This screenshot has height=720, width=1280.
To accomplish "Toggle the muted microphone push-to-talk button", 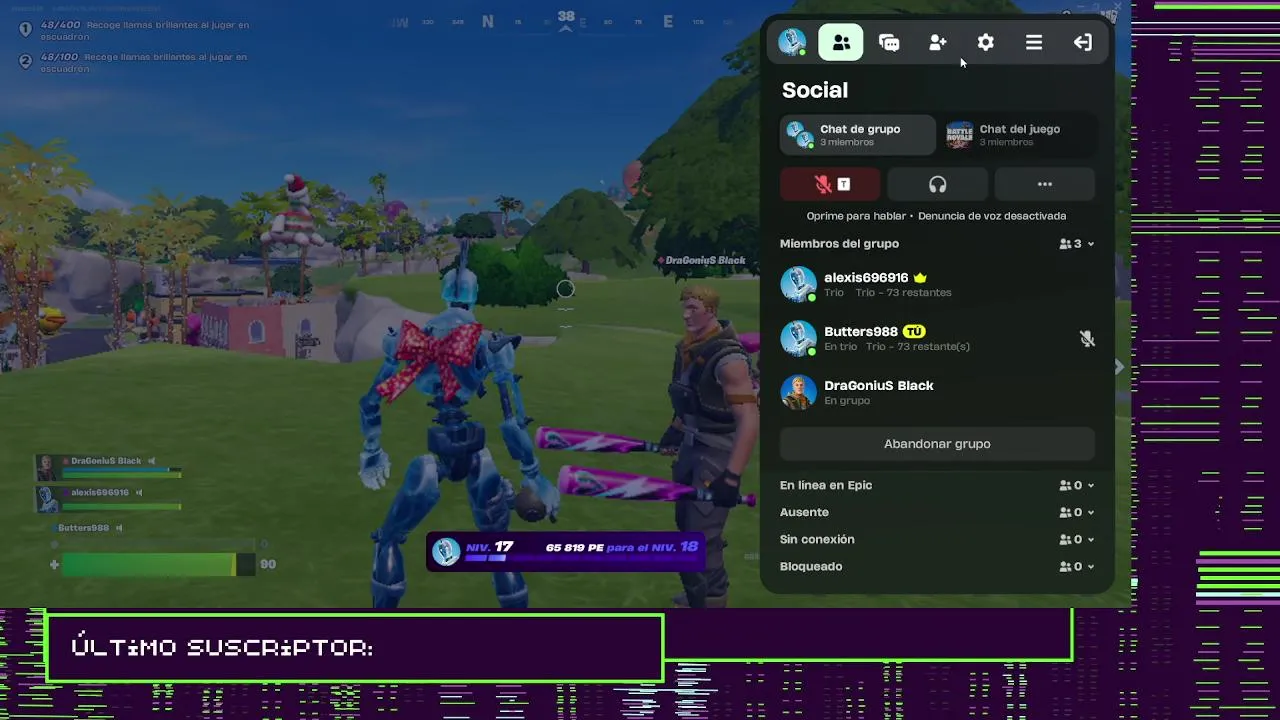I will (x=831, y=184).
